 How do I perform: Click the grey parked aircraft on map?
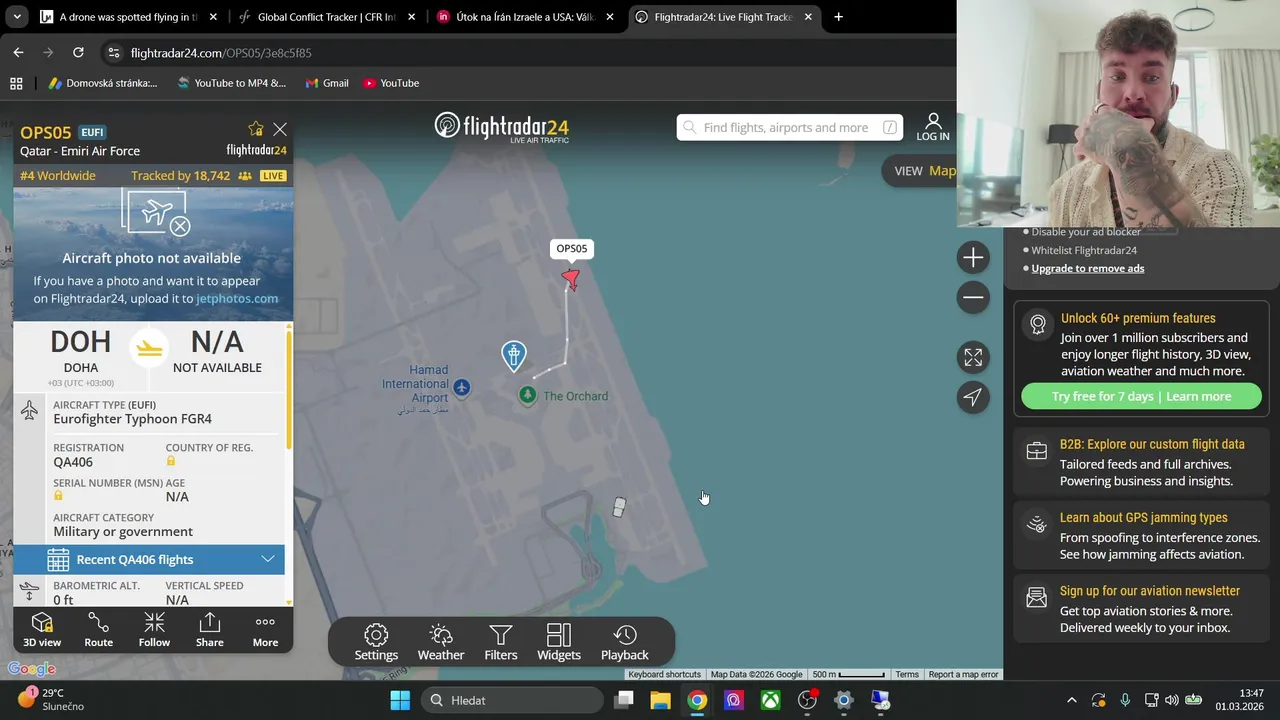(619, 508)
